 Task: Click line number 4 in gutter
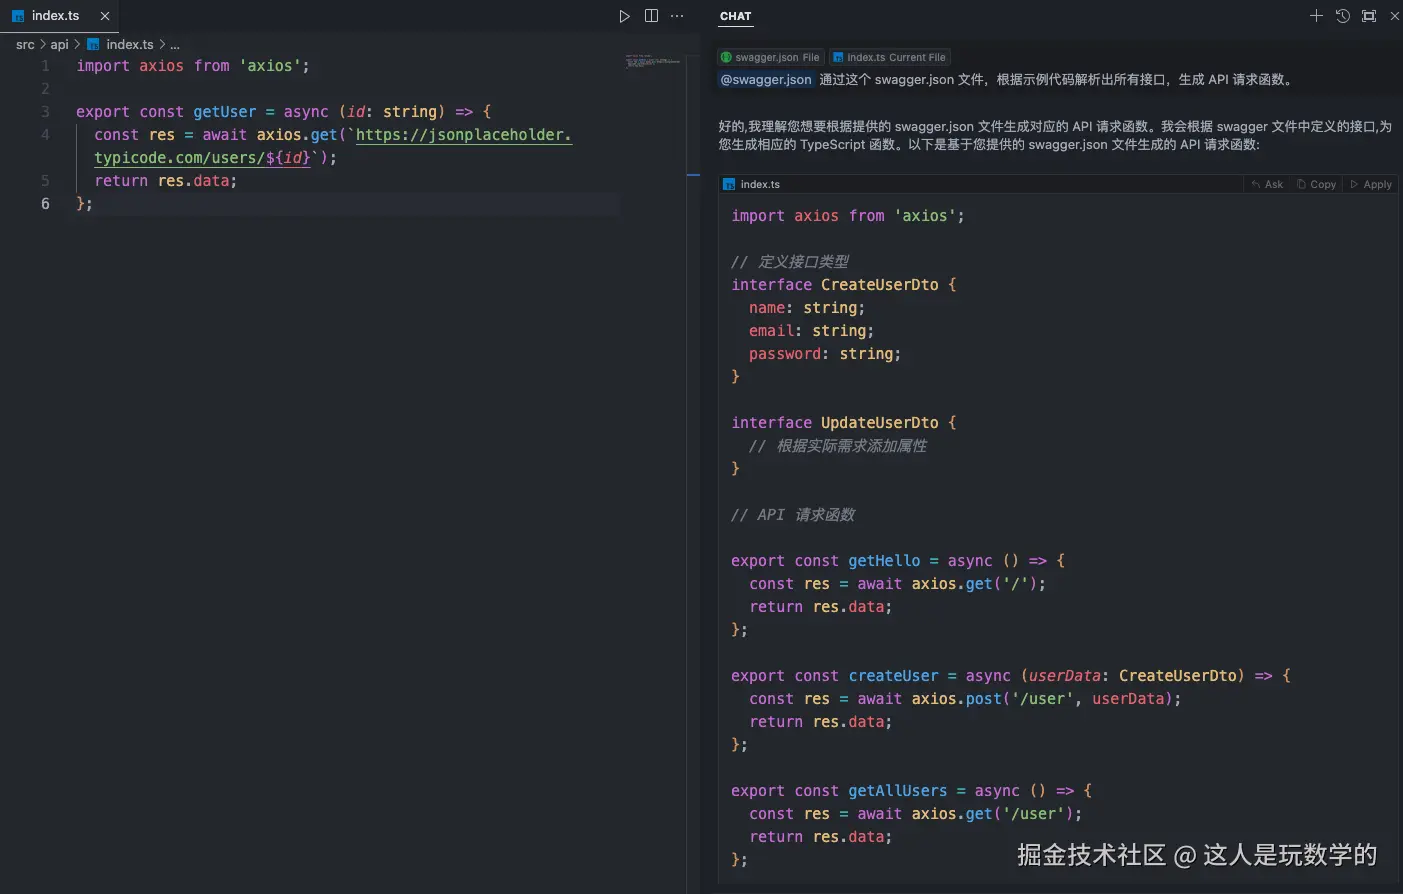coord(45,135)
